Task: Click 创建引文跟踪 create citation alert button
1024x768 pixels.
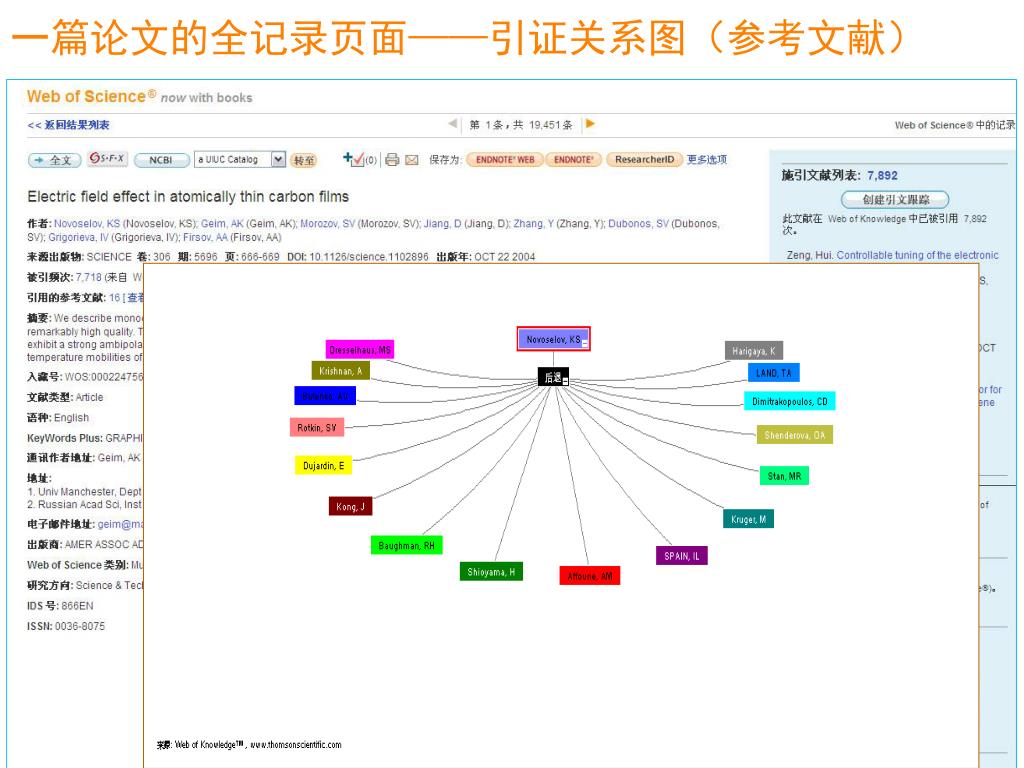Action: click(x=895, y=199)
